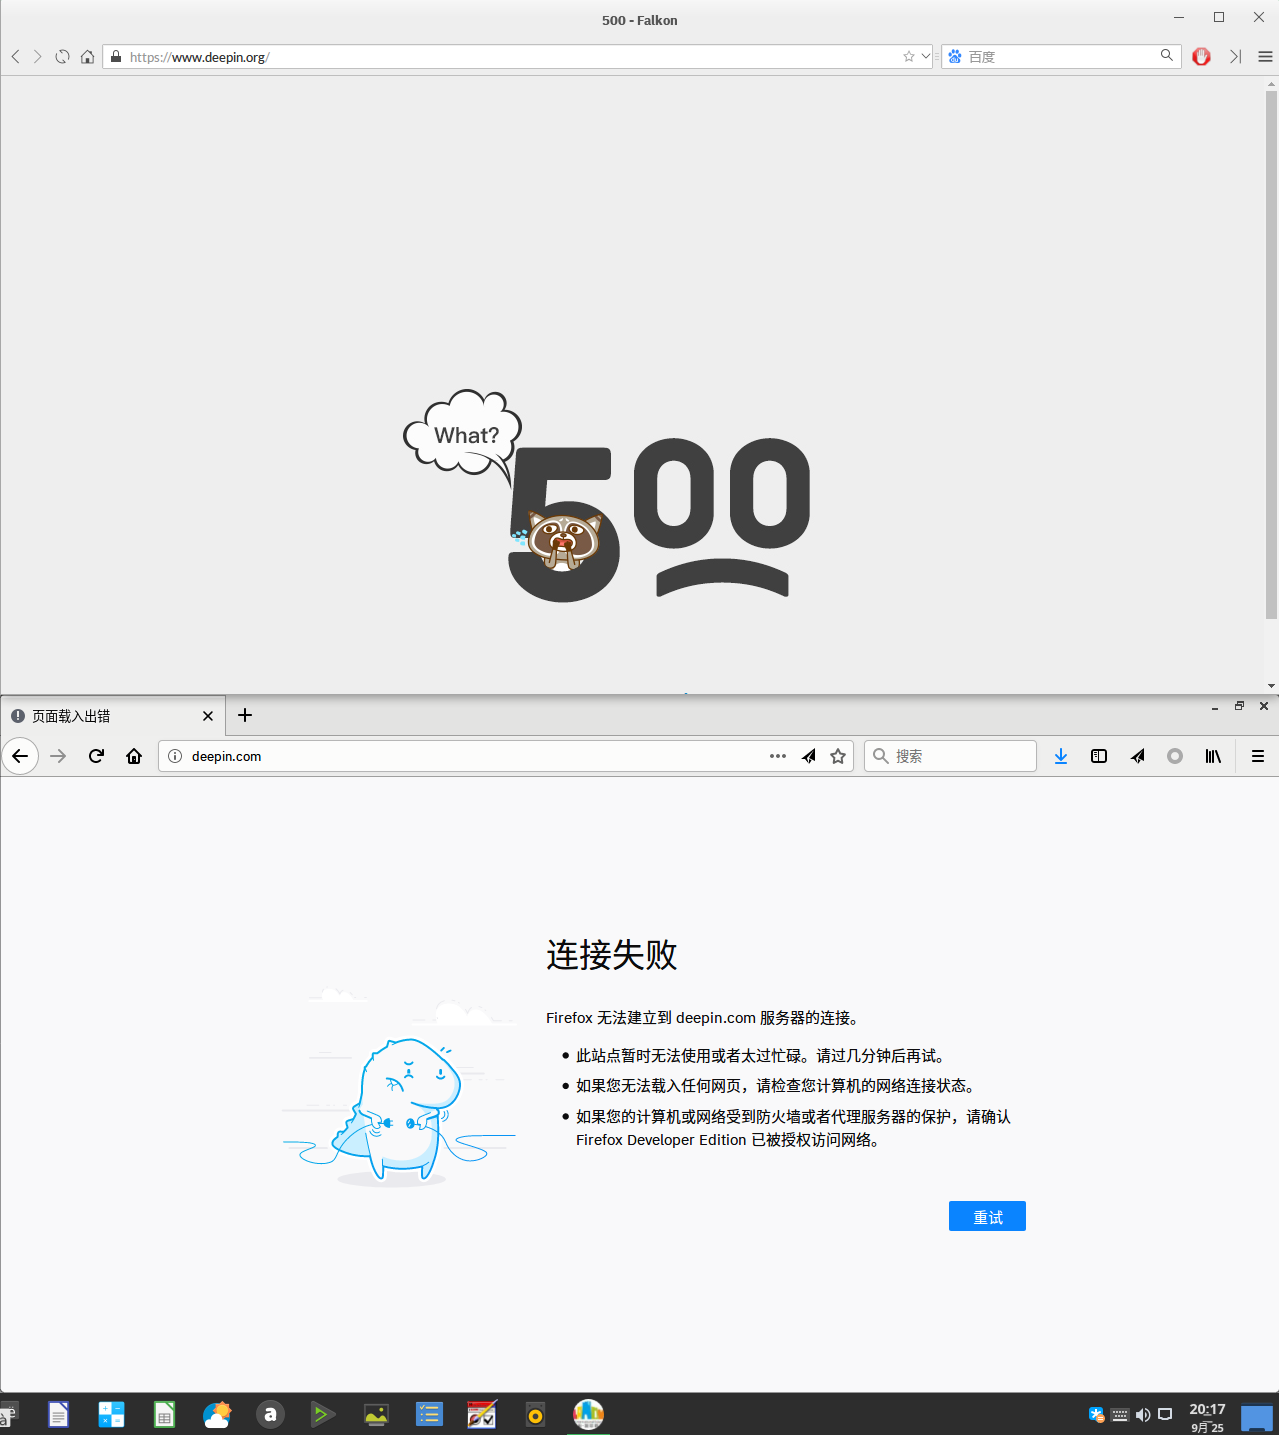The image size is (1279, 1435).
Task: Click the paper plane icon in Firefox's URL bar
Action: [x=808, y=756]
